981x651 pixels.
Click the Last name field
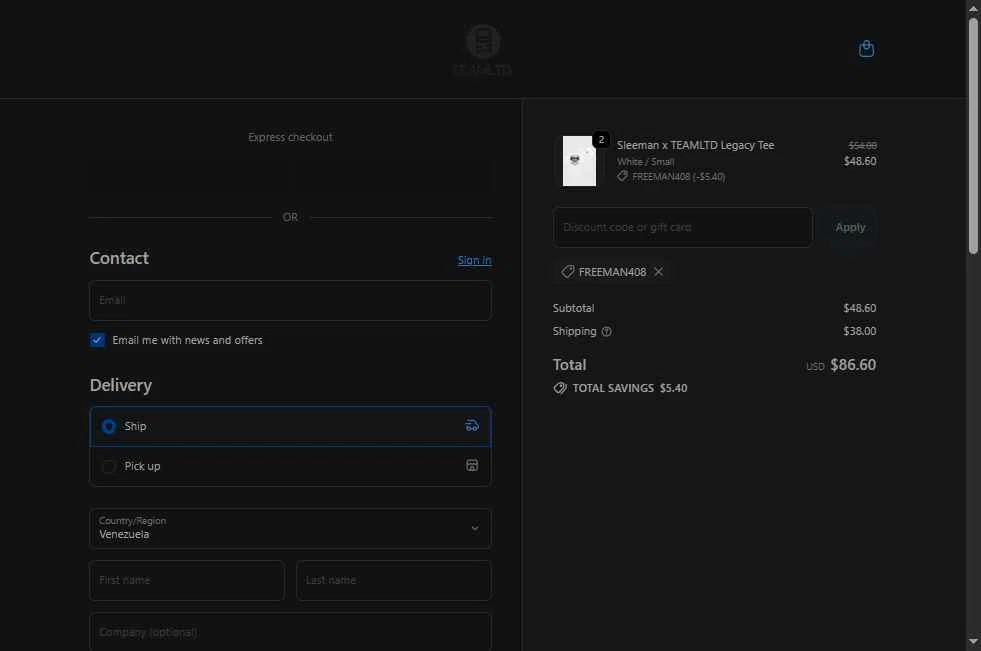pyautogui.click(x=394, y=580)
